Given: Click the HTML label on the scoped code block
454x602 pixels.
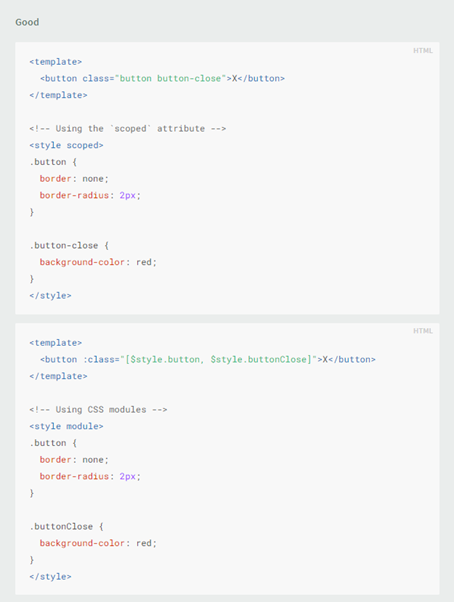Looking at the screenshot, I should [x=423, y=51].
